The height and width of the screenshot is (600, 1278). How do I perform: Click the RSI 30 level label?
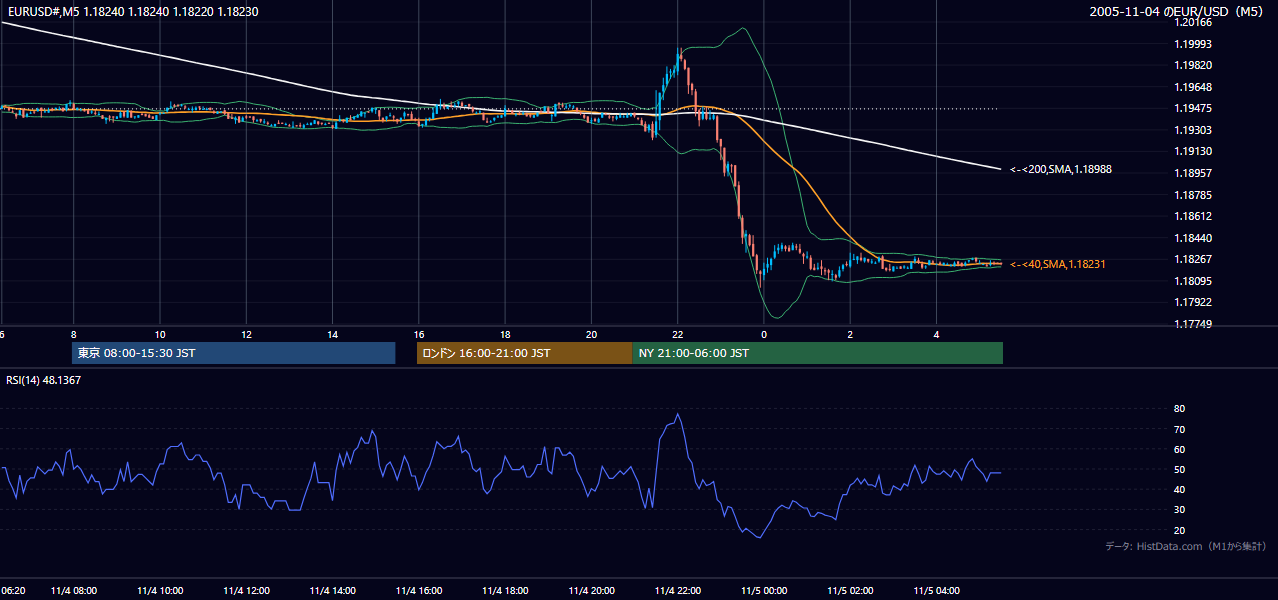pos(1179,510)
